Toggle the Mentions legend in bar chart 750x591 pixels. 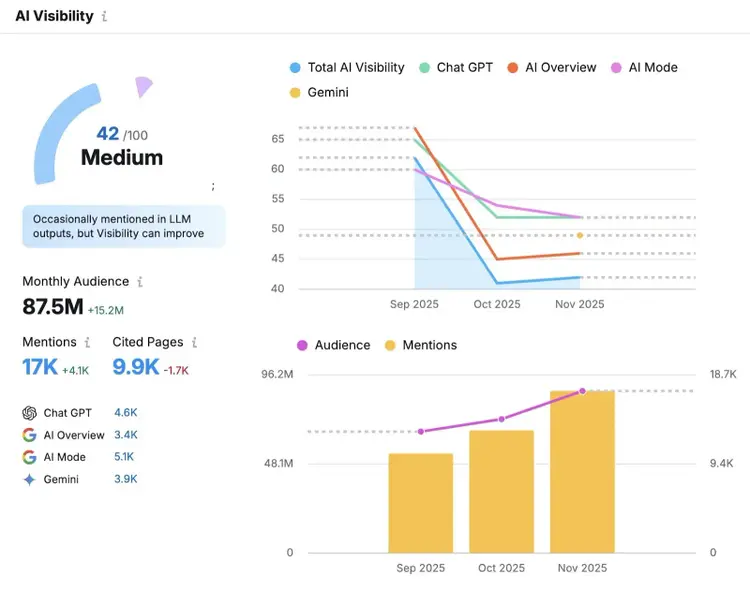coord(421,345)
